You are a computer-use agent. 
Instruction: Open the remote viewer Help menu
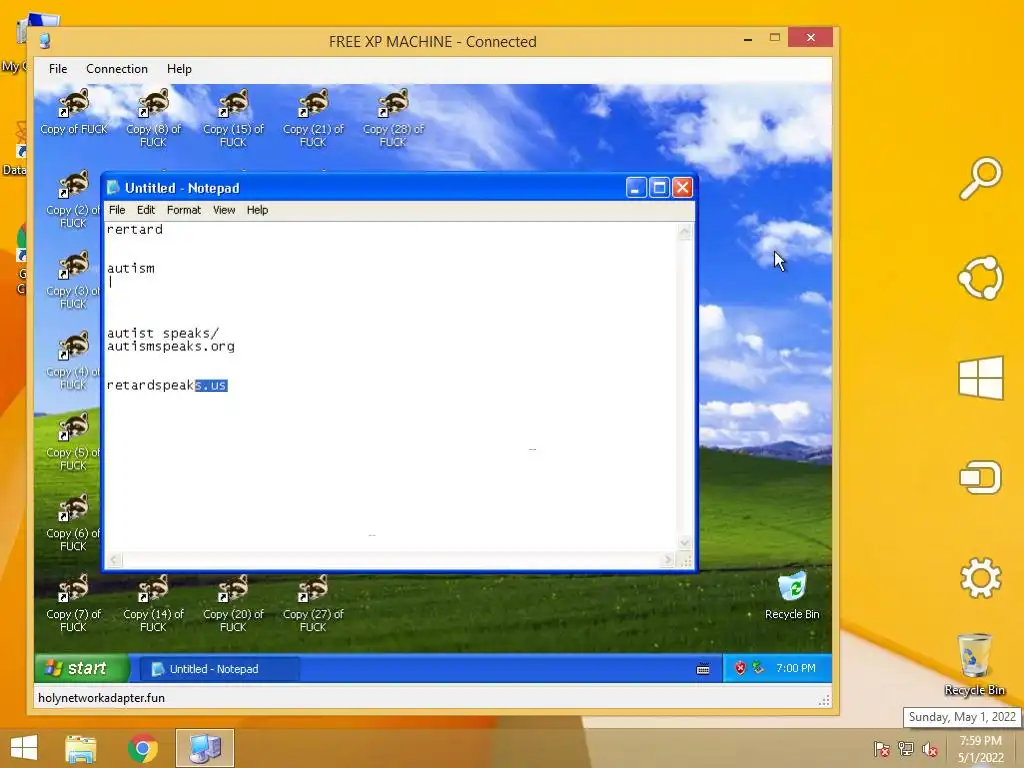point(179,69)
